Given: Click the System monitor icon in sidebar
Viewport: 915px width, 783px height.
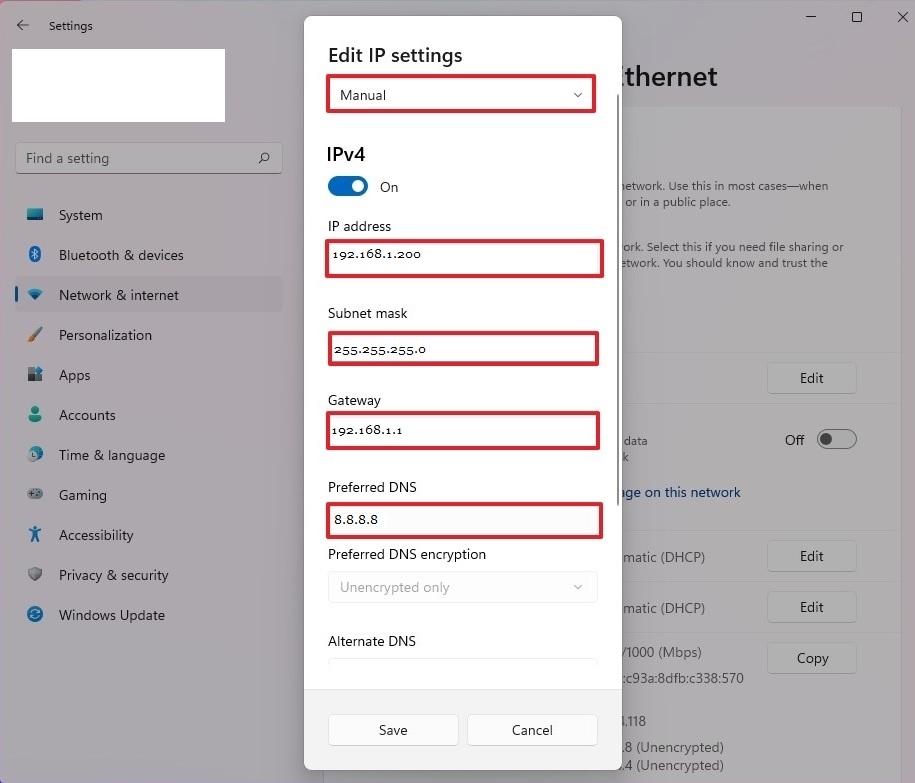Looking at the screenshot, I should click(36, 215).
